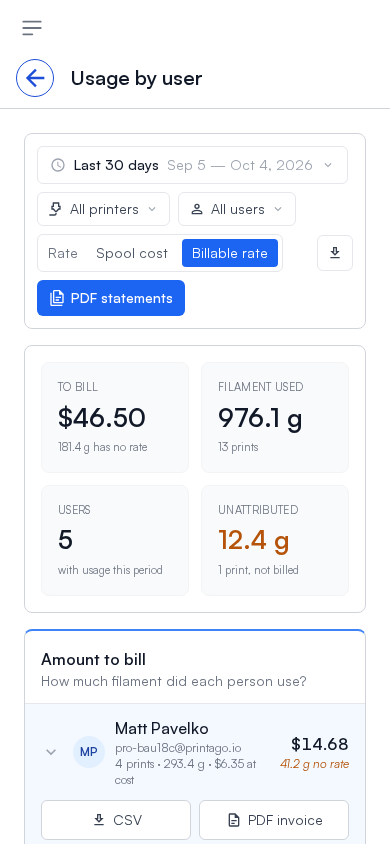390x844 pixels.
Task: Click Matt Pavelko's email address
Action: coord(178,748)
